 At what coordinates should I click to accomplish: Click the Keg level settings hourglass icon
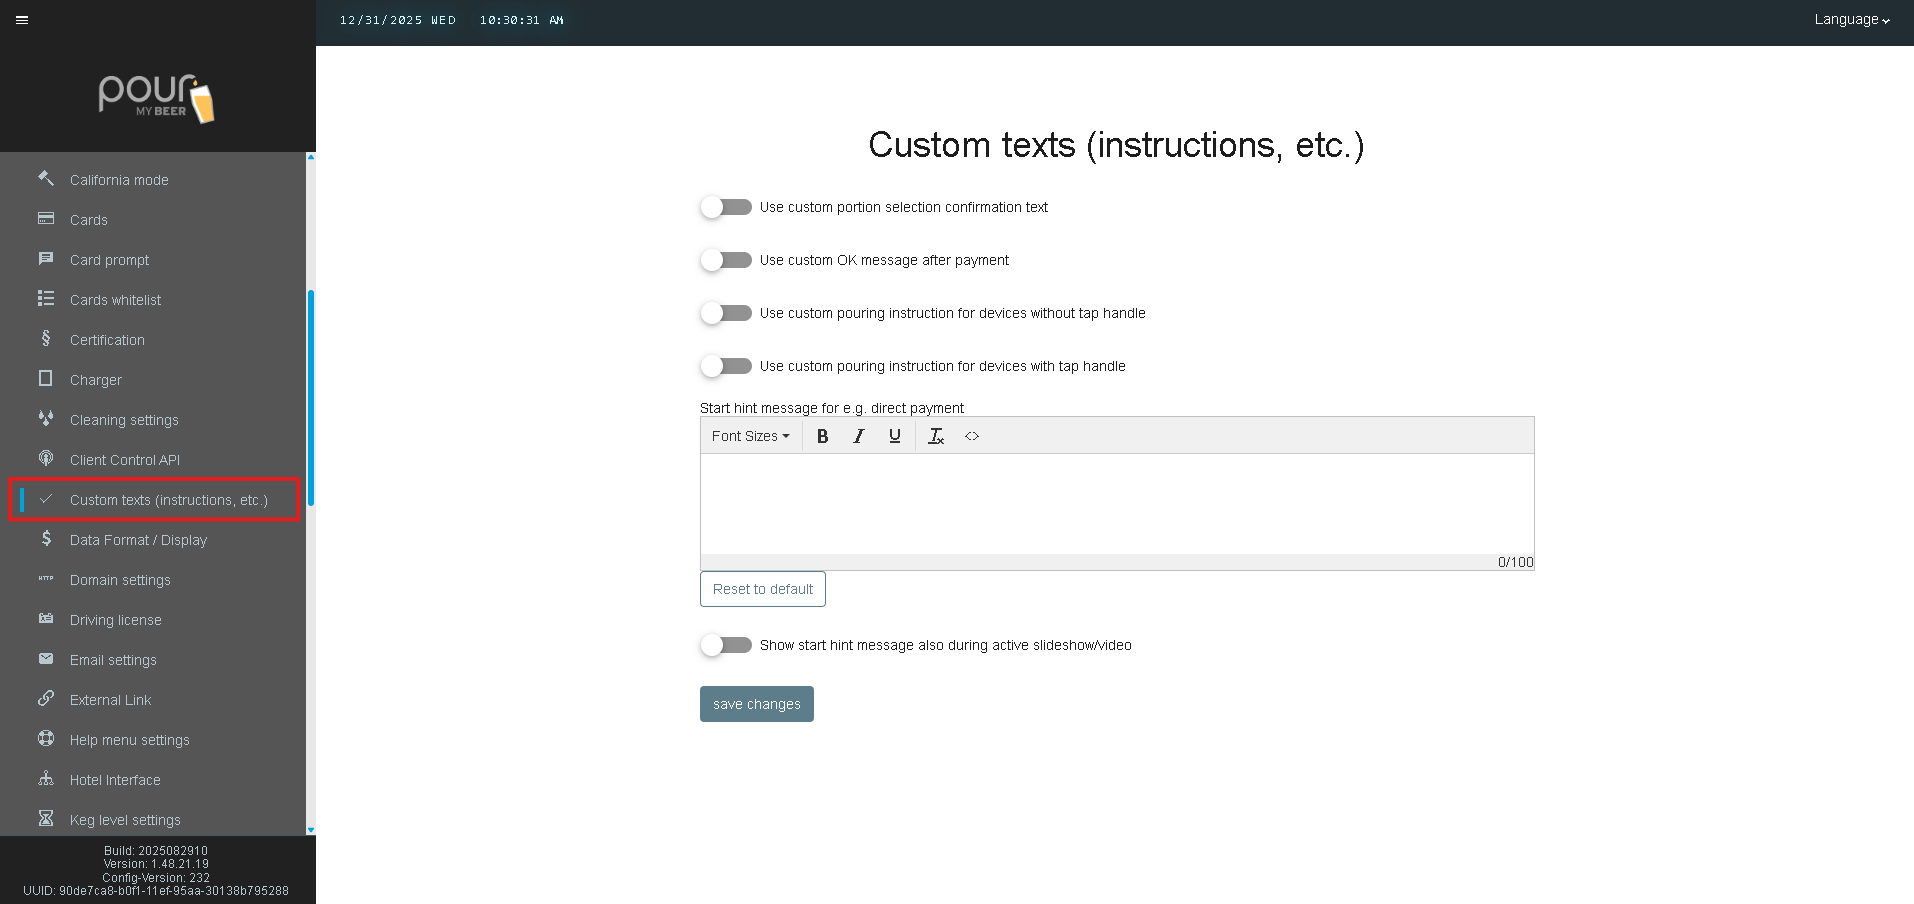click(x=46, y=819)
